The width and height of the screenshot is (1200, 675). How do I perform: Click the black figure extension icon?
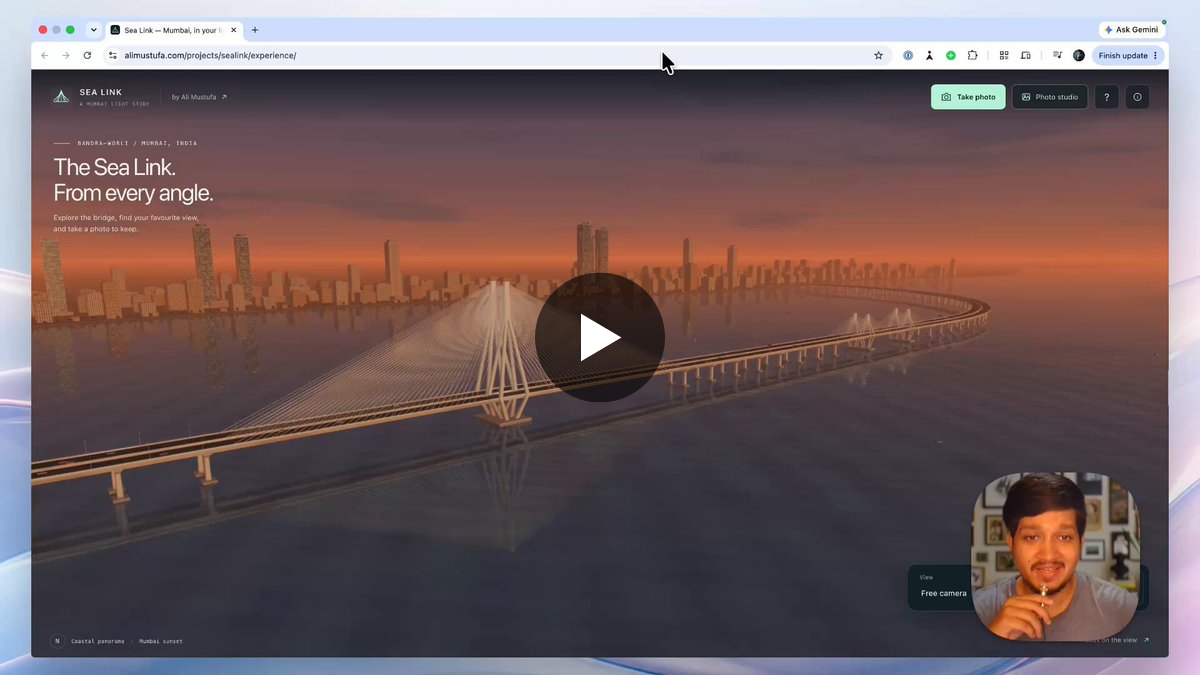(929, 56)
